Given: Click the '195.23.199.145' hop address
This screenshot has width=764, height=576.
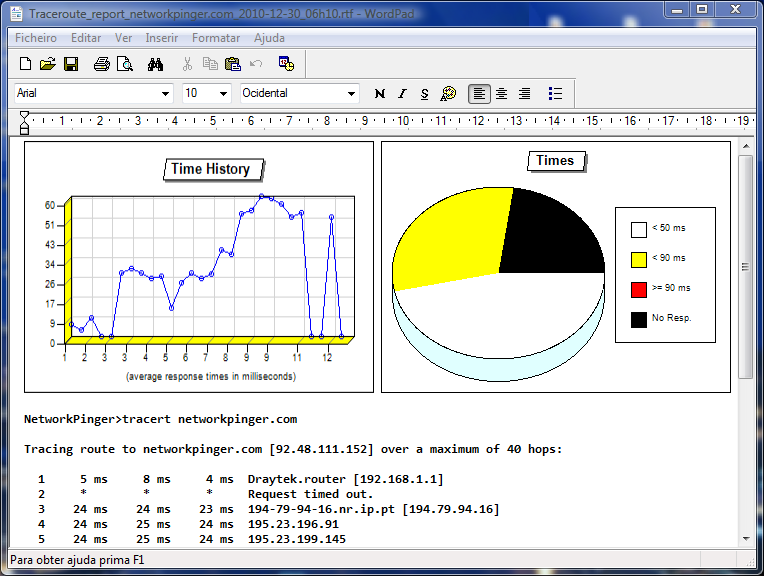Looking at the screenshot, I should [x=297, y=539].
